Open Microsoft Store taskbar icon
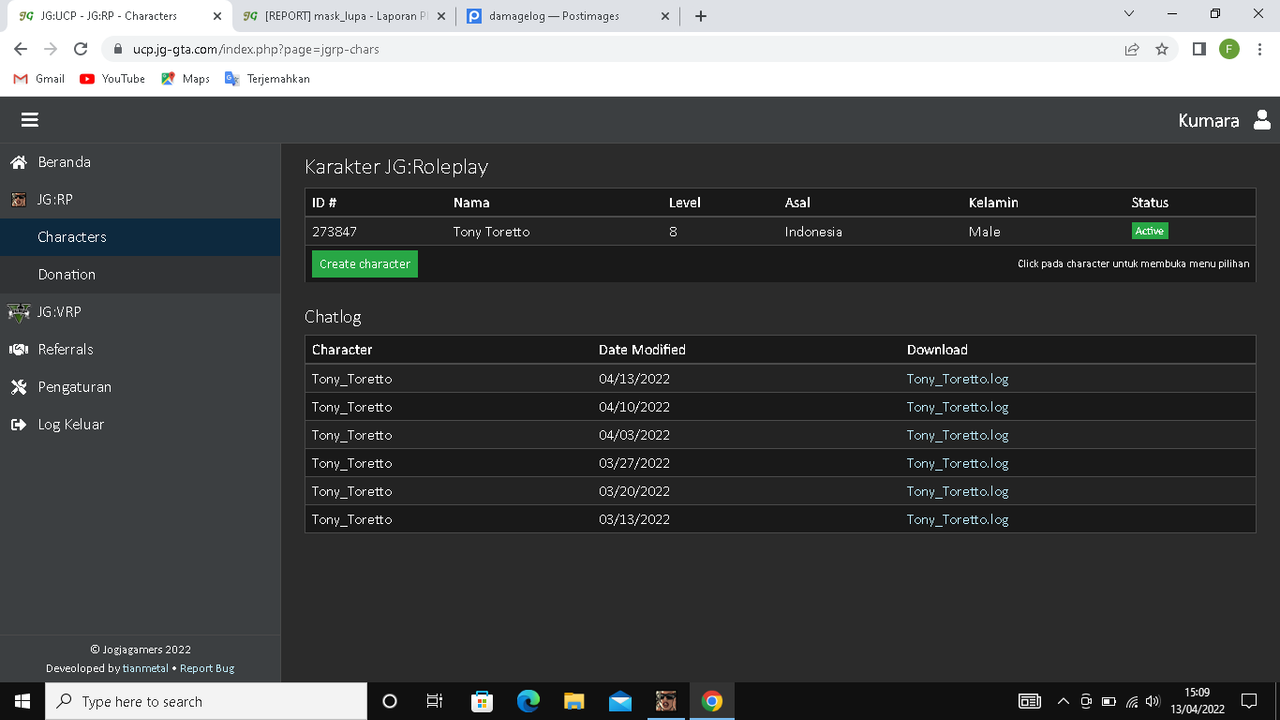Viewport: 1280px width, 720px height. (x=482, y=701)
